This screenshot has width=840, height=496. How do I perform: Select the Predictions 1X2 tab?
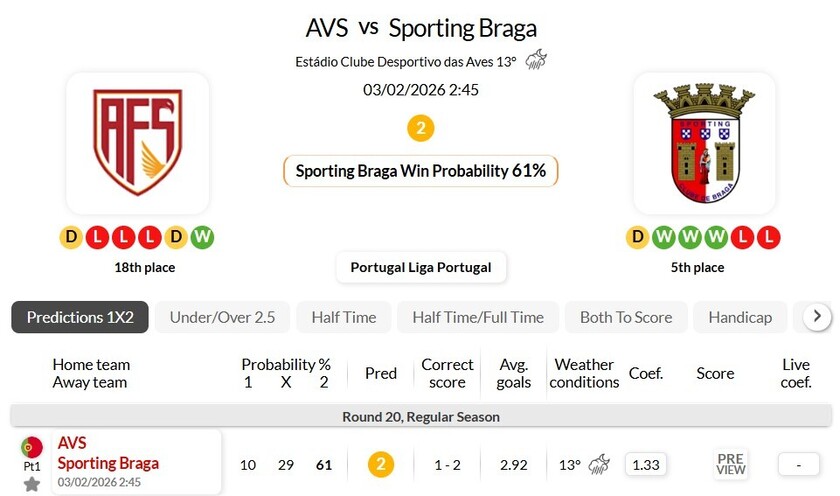tap(80, 317)
